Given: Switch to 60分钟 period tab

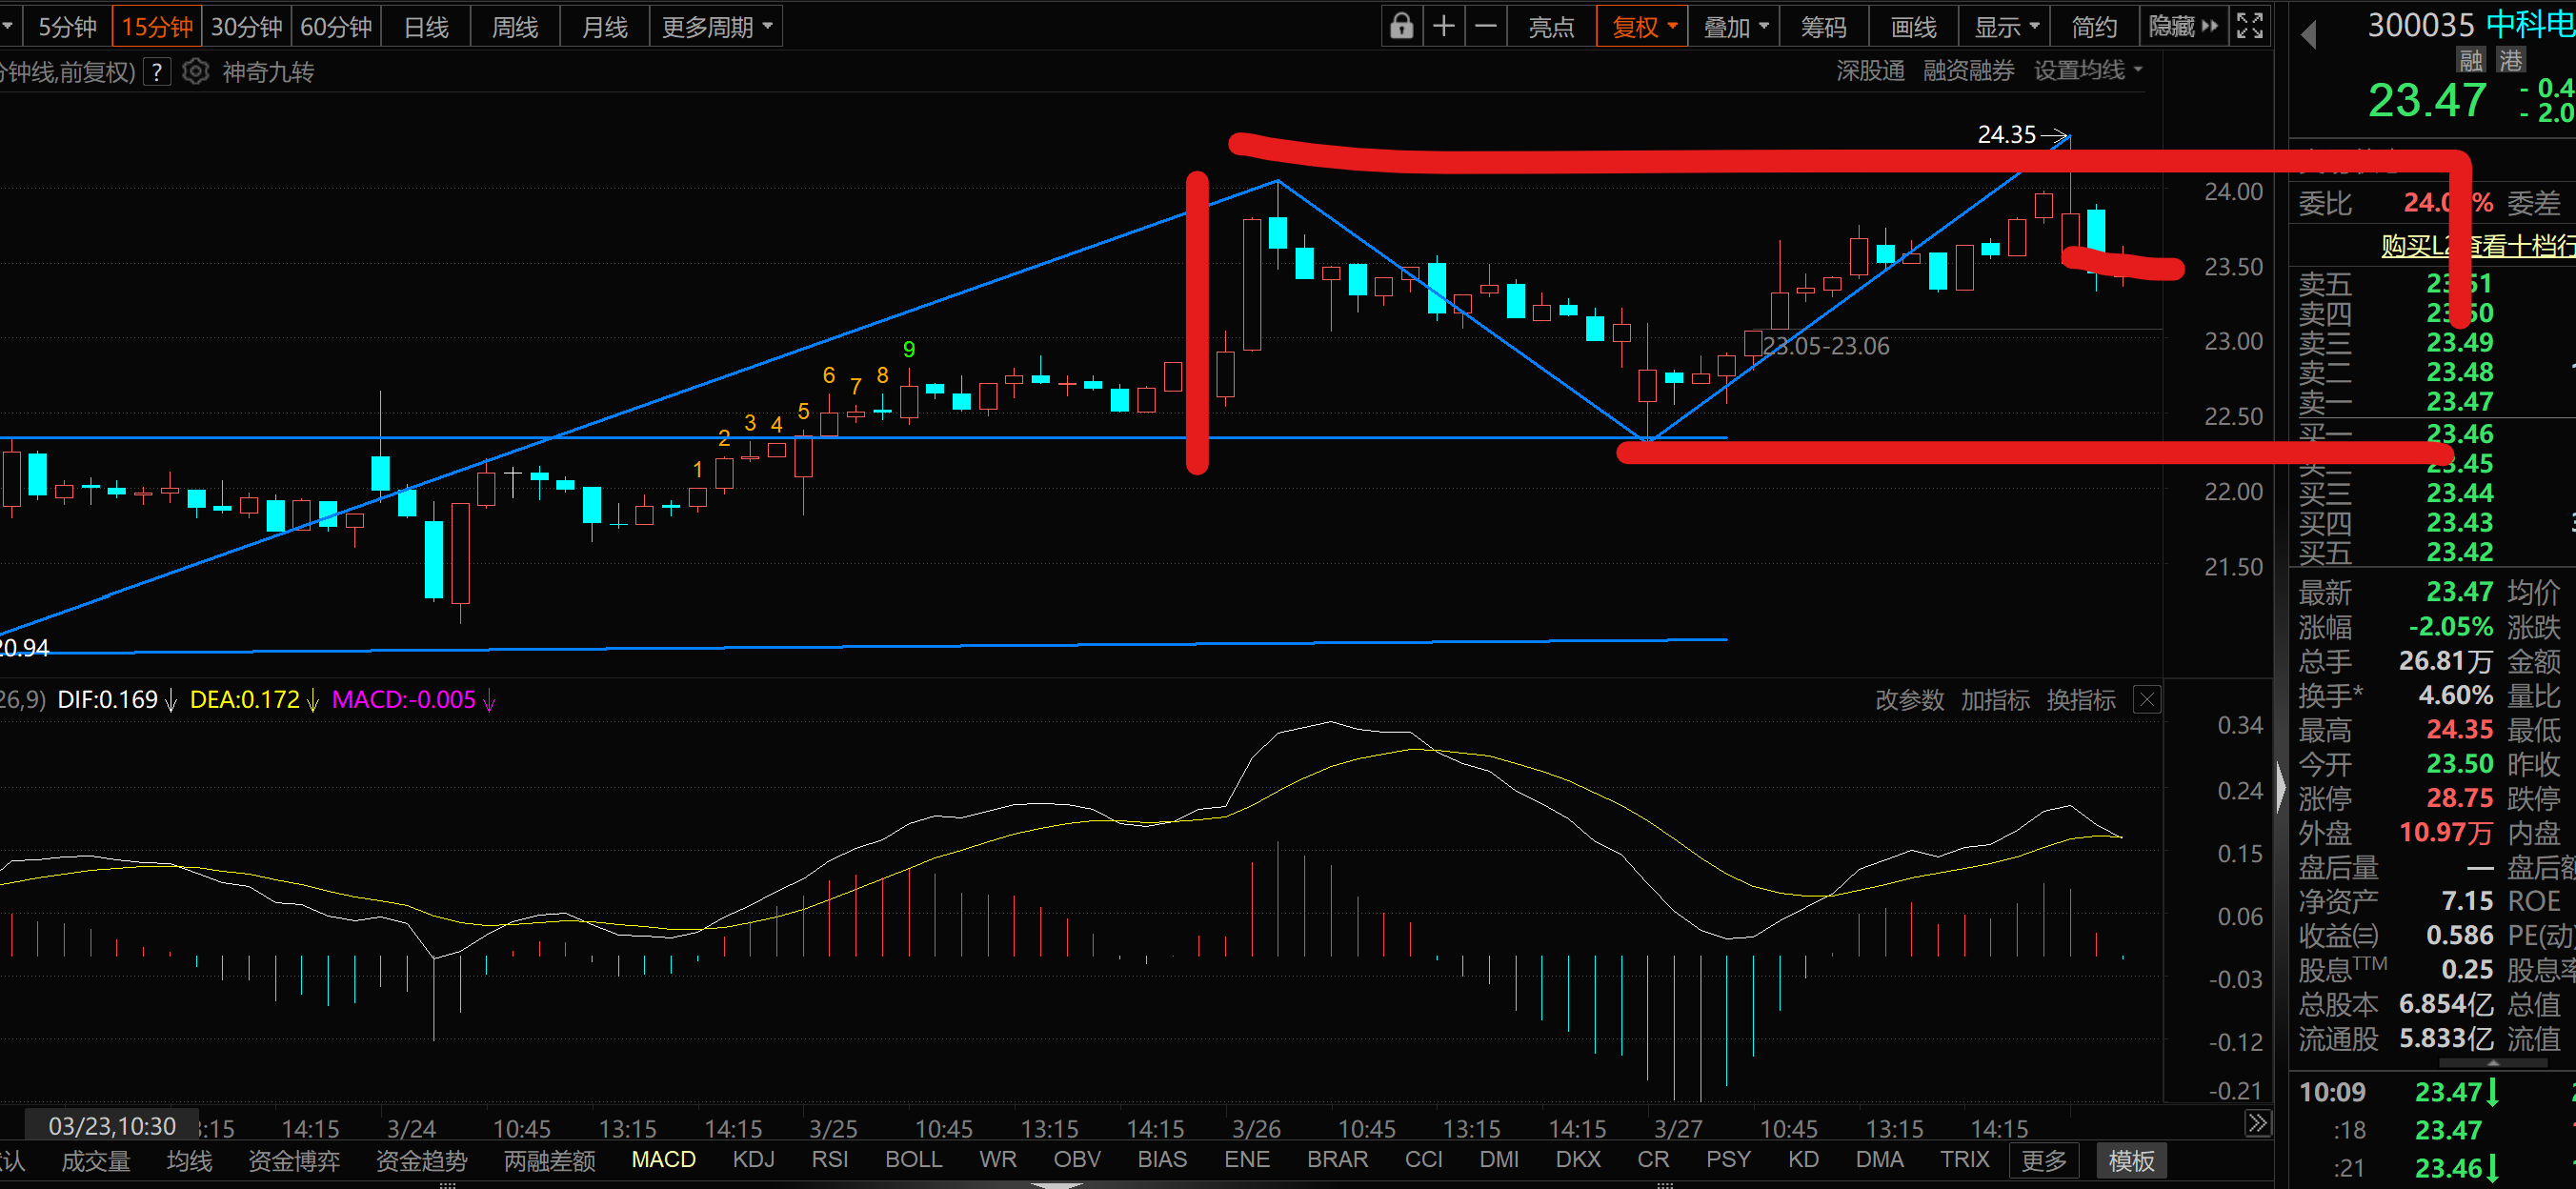Looking at the screenshot, I should coord(336,26).
